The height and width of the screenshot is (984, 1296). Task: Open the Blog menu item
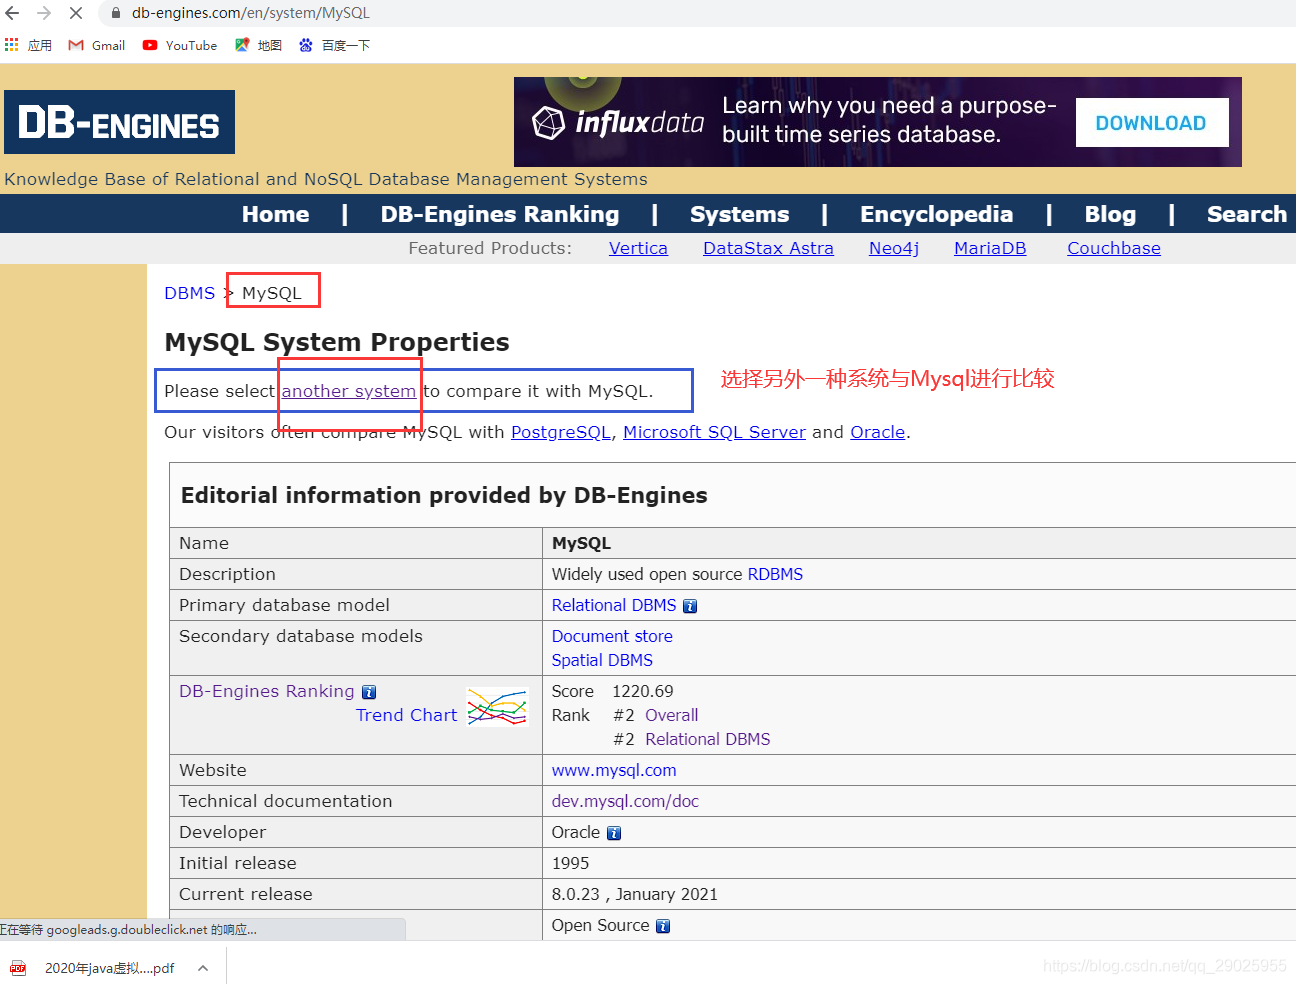coord(1110,214)
